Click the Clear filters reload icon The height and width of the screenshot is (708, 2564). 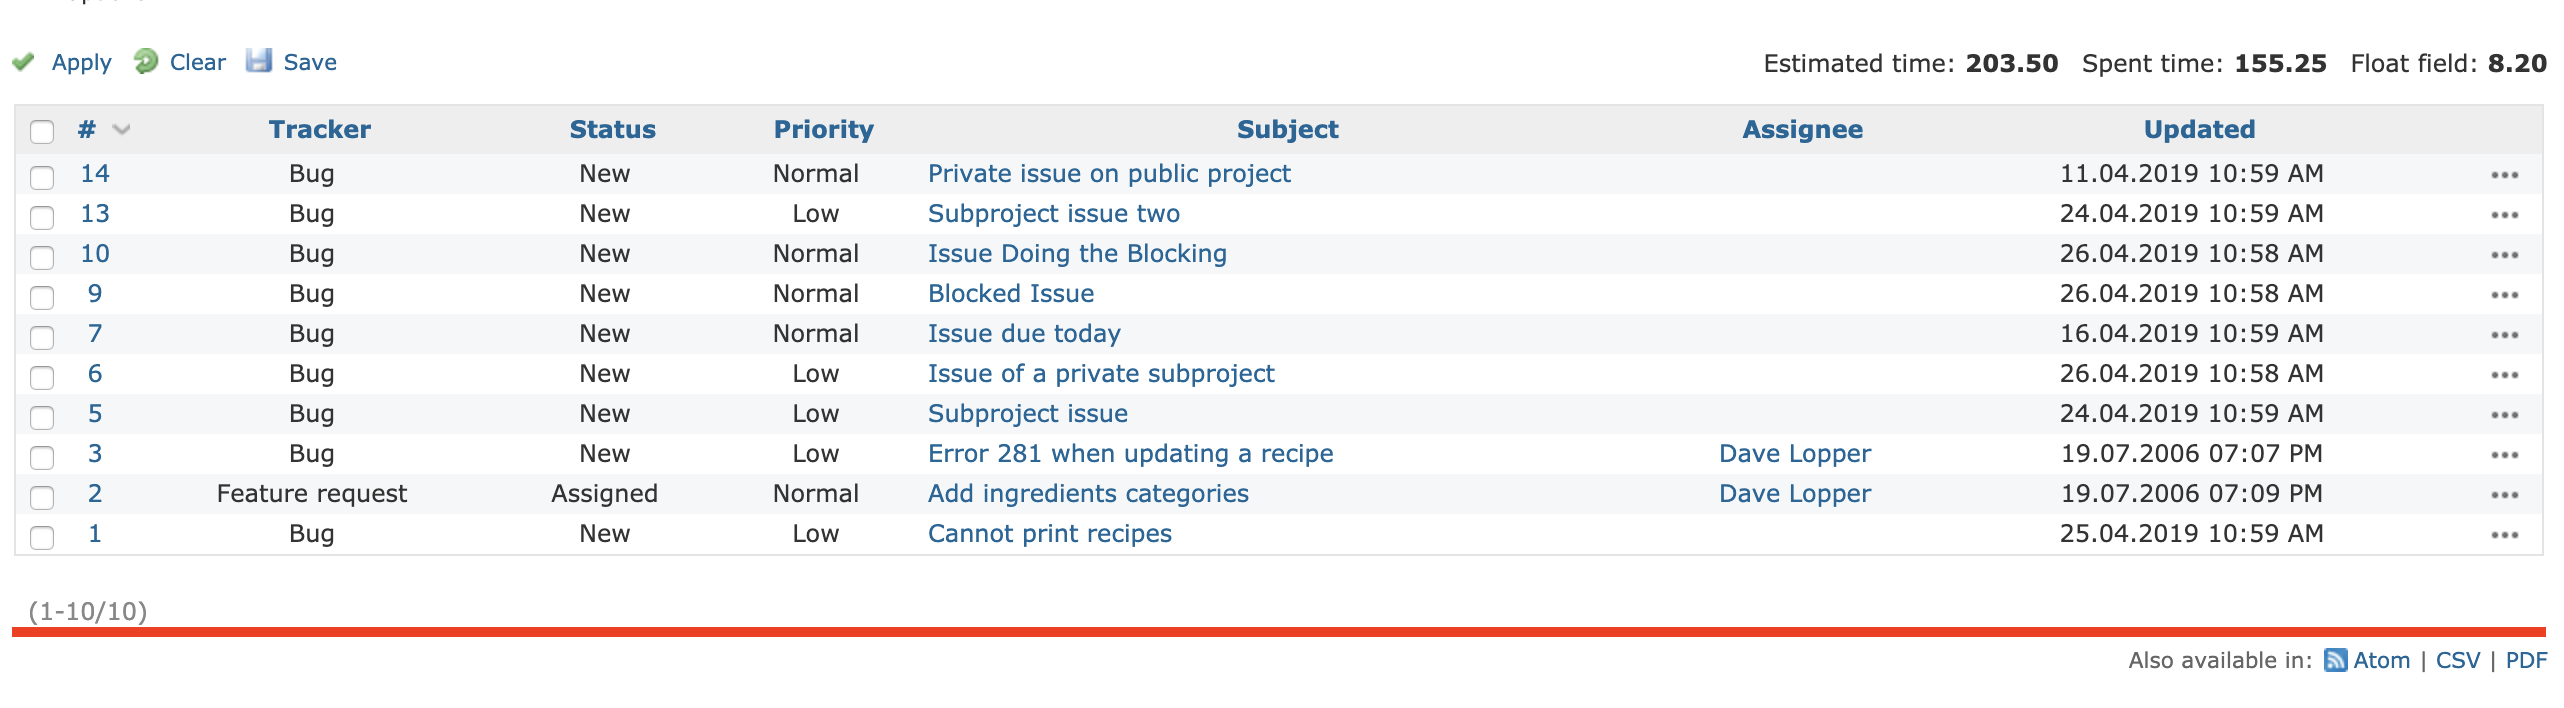146,62
